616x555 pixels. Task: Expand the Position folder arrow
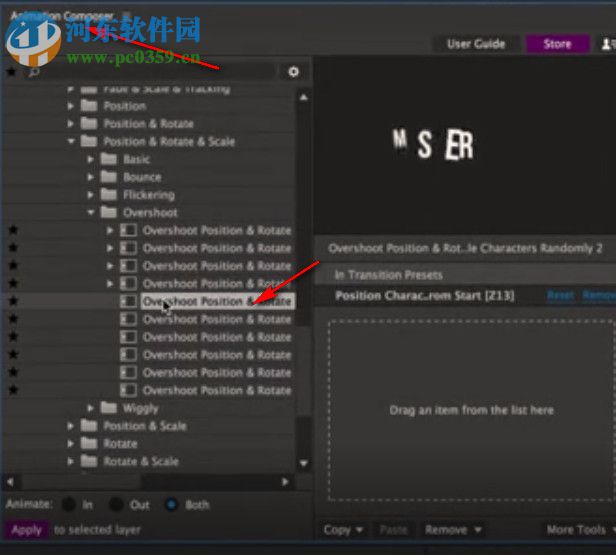point(70,106)
